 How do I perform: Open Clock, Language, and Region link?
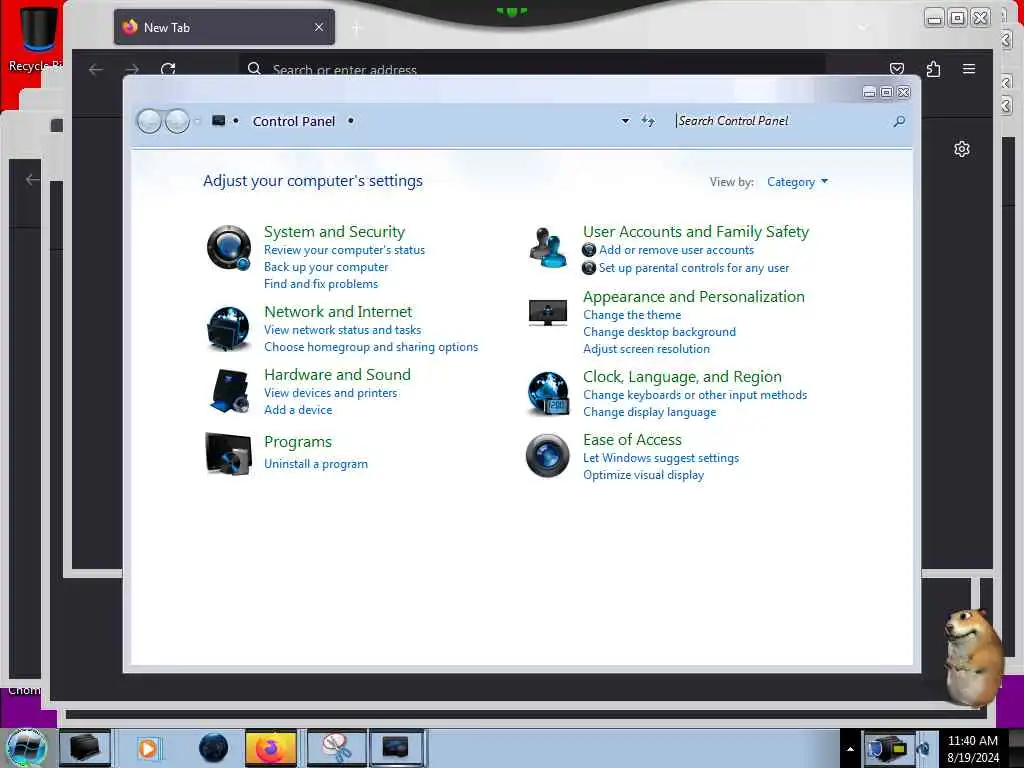[x=682, y=377]
